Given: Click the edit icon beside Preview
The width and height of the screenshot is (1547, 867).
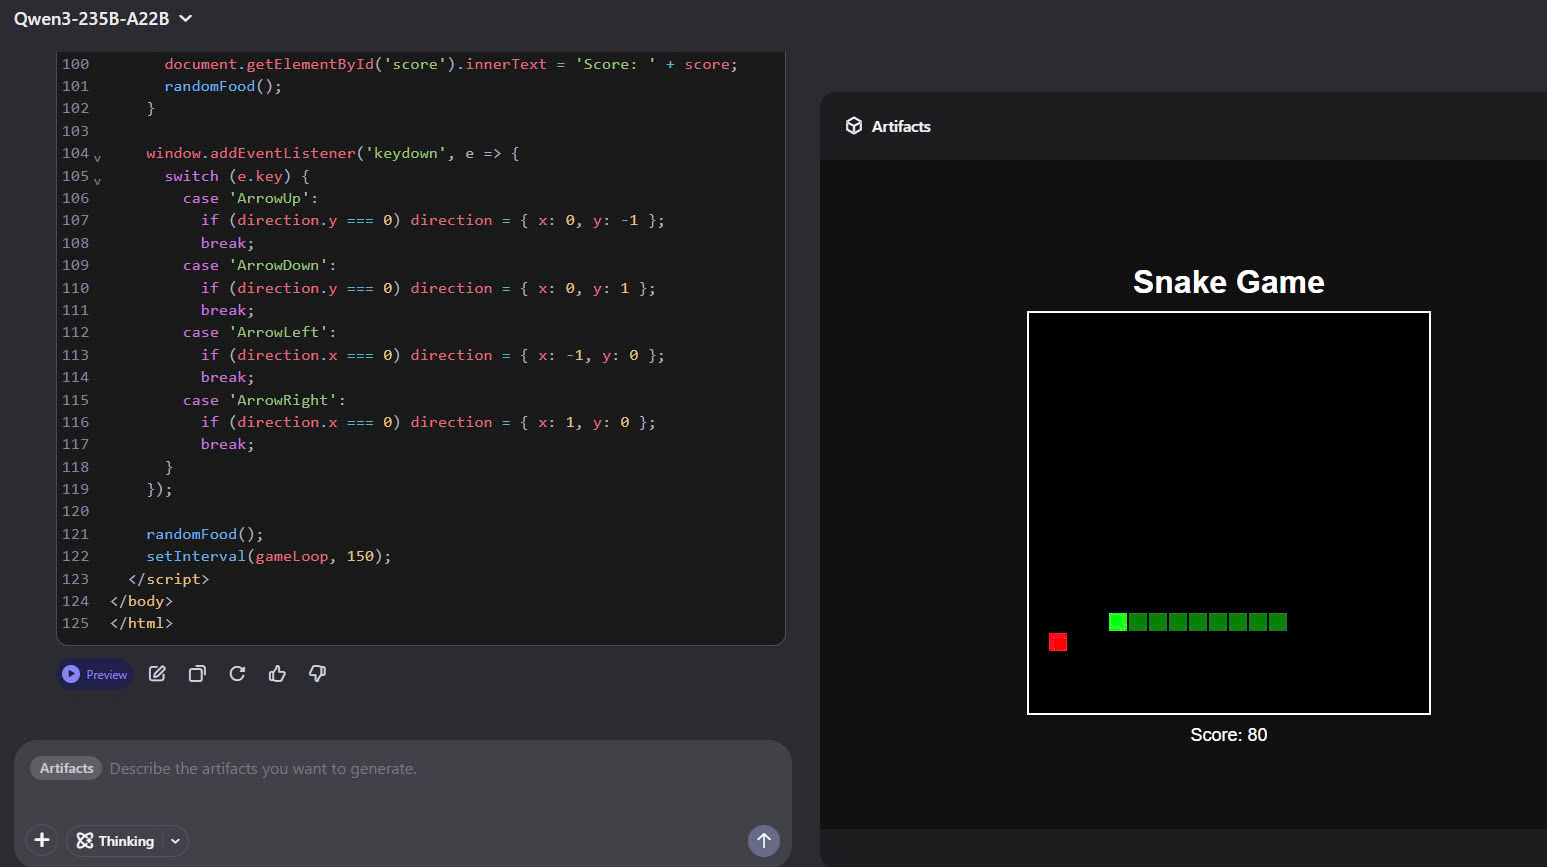Looking at the screenshot, I should 157,674.
